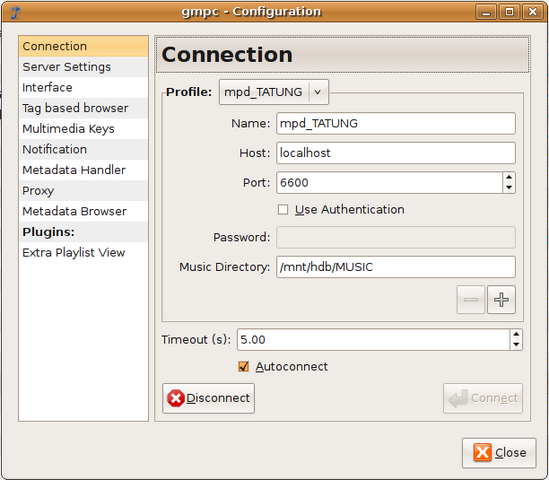Uncheck the Autoconnect checkbox
This screenshot has width=549, height=480.
(x=243, y=367)
